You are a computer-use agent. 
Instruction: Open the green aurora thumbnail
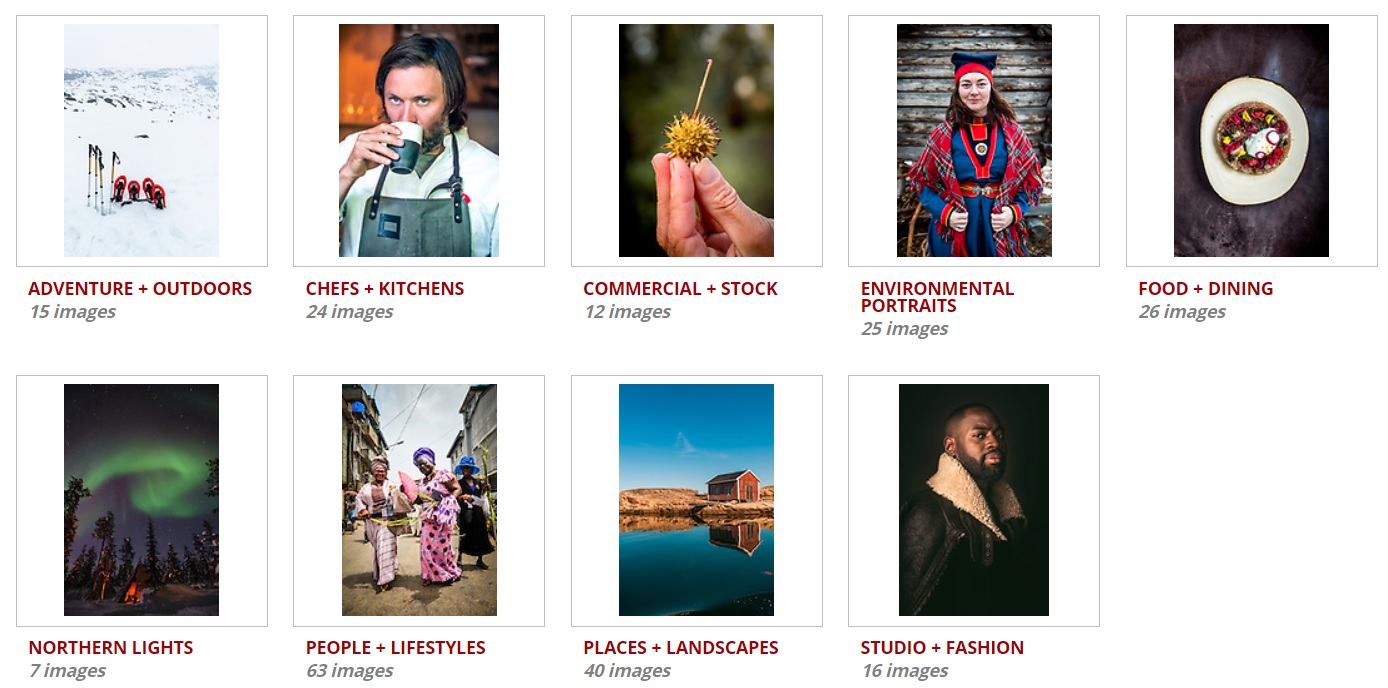pyautogui.click(x=141, y=500)
